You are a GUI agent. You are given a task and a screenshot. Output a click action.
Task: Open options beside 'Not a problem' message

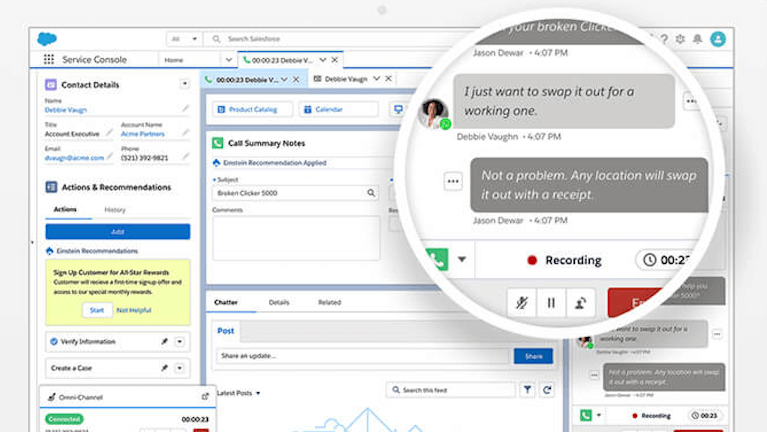(x=453, y=182)
